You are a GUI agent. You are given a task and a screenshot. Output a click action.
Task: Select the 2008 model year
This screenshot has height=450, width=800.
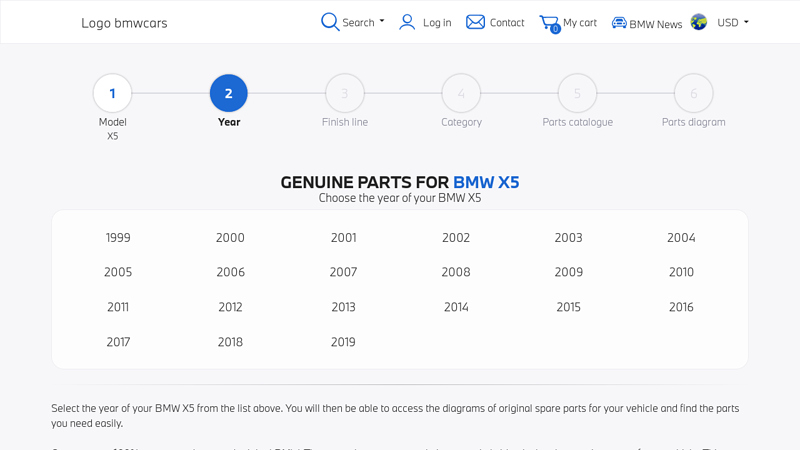pos(456,272)
